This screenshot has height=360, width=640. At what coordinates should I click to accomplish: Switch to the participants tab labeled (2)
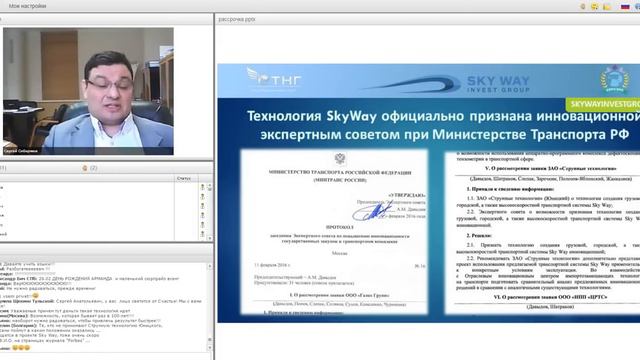pyautogui.click(x=90, y=168)
